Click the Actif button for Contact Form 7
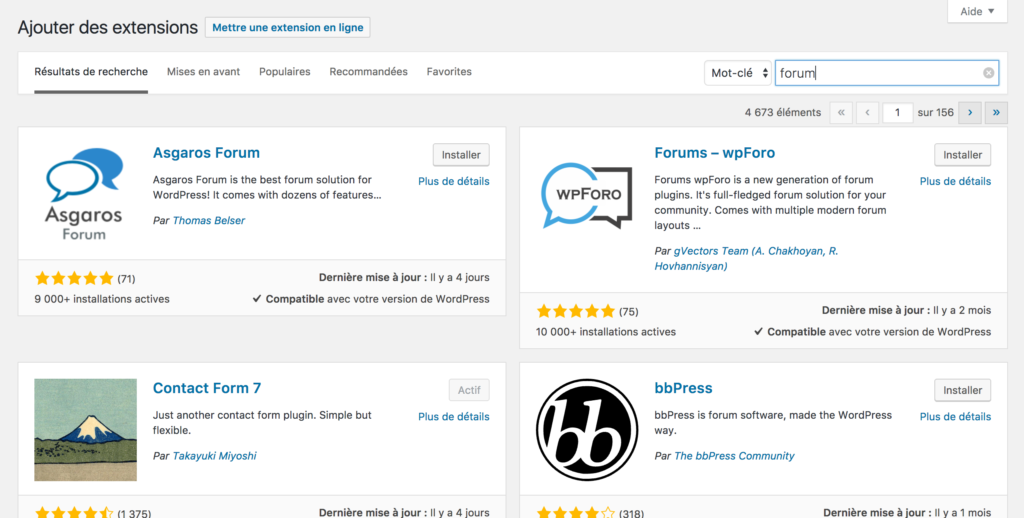Viewport: 1024px width, 518px height. tap(469, 390)
